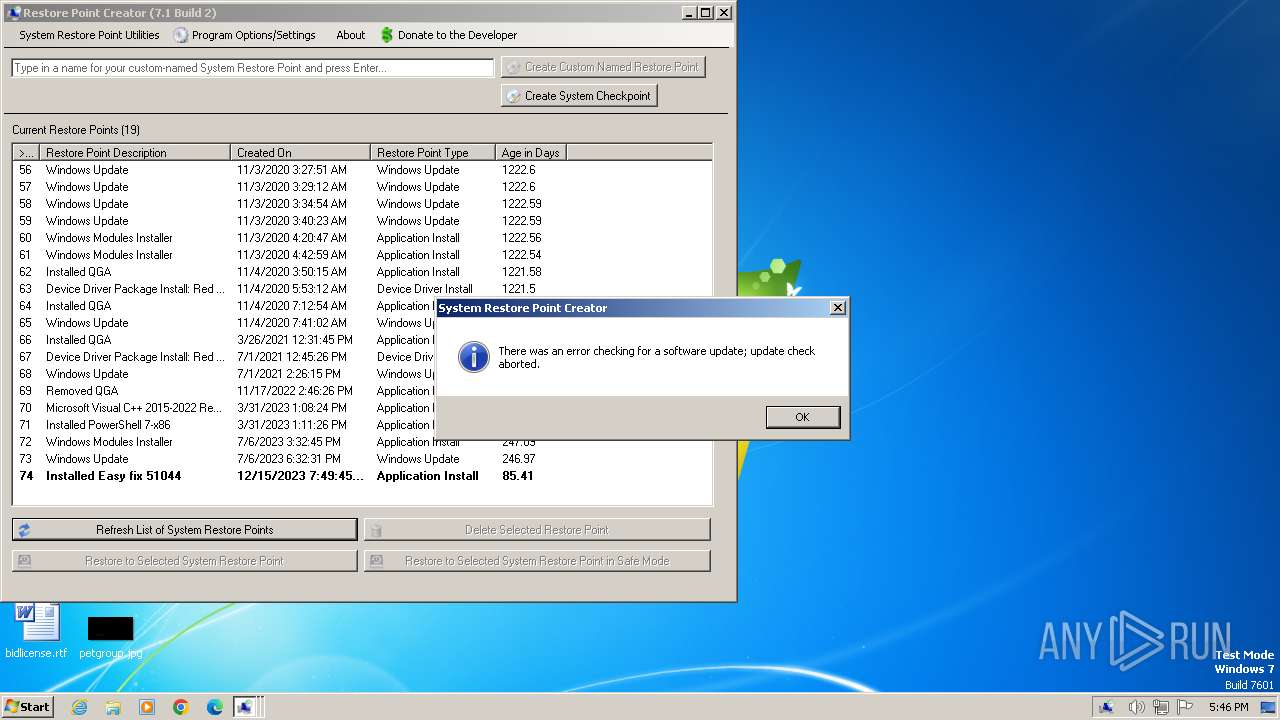Click Restore to Selected System Restore Point
Image resolution: width=1280 pixels, height=720 pixels.
184,561
